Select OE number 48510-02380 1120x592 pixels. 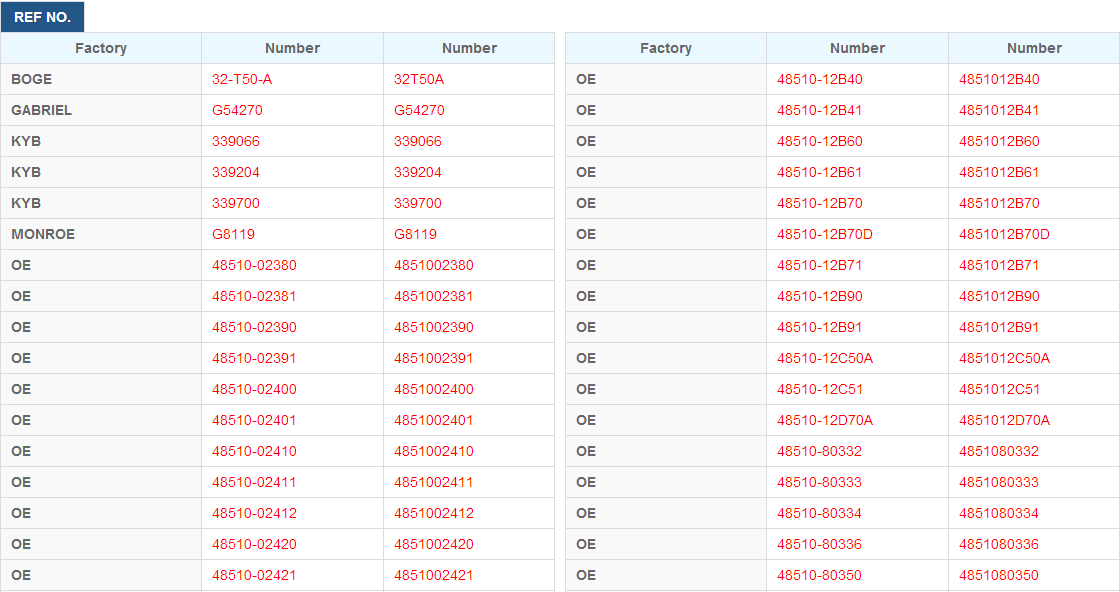[254, 265]
